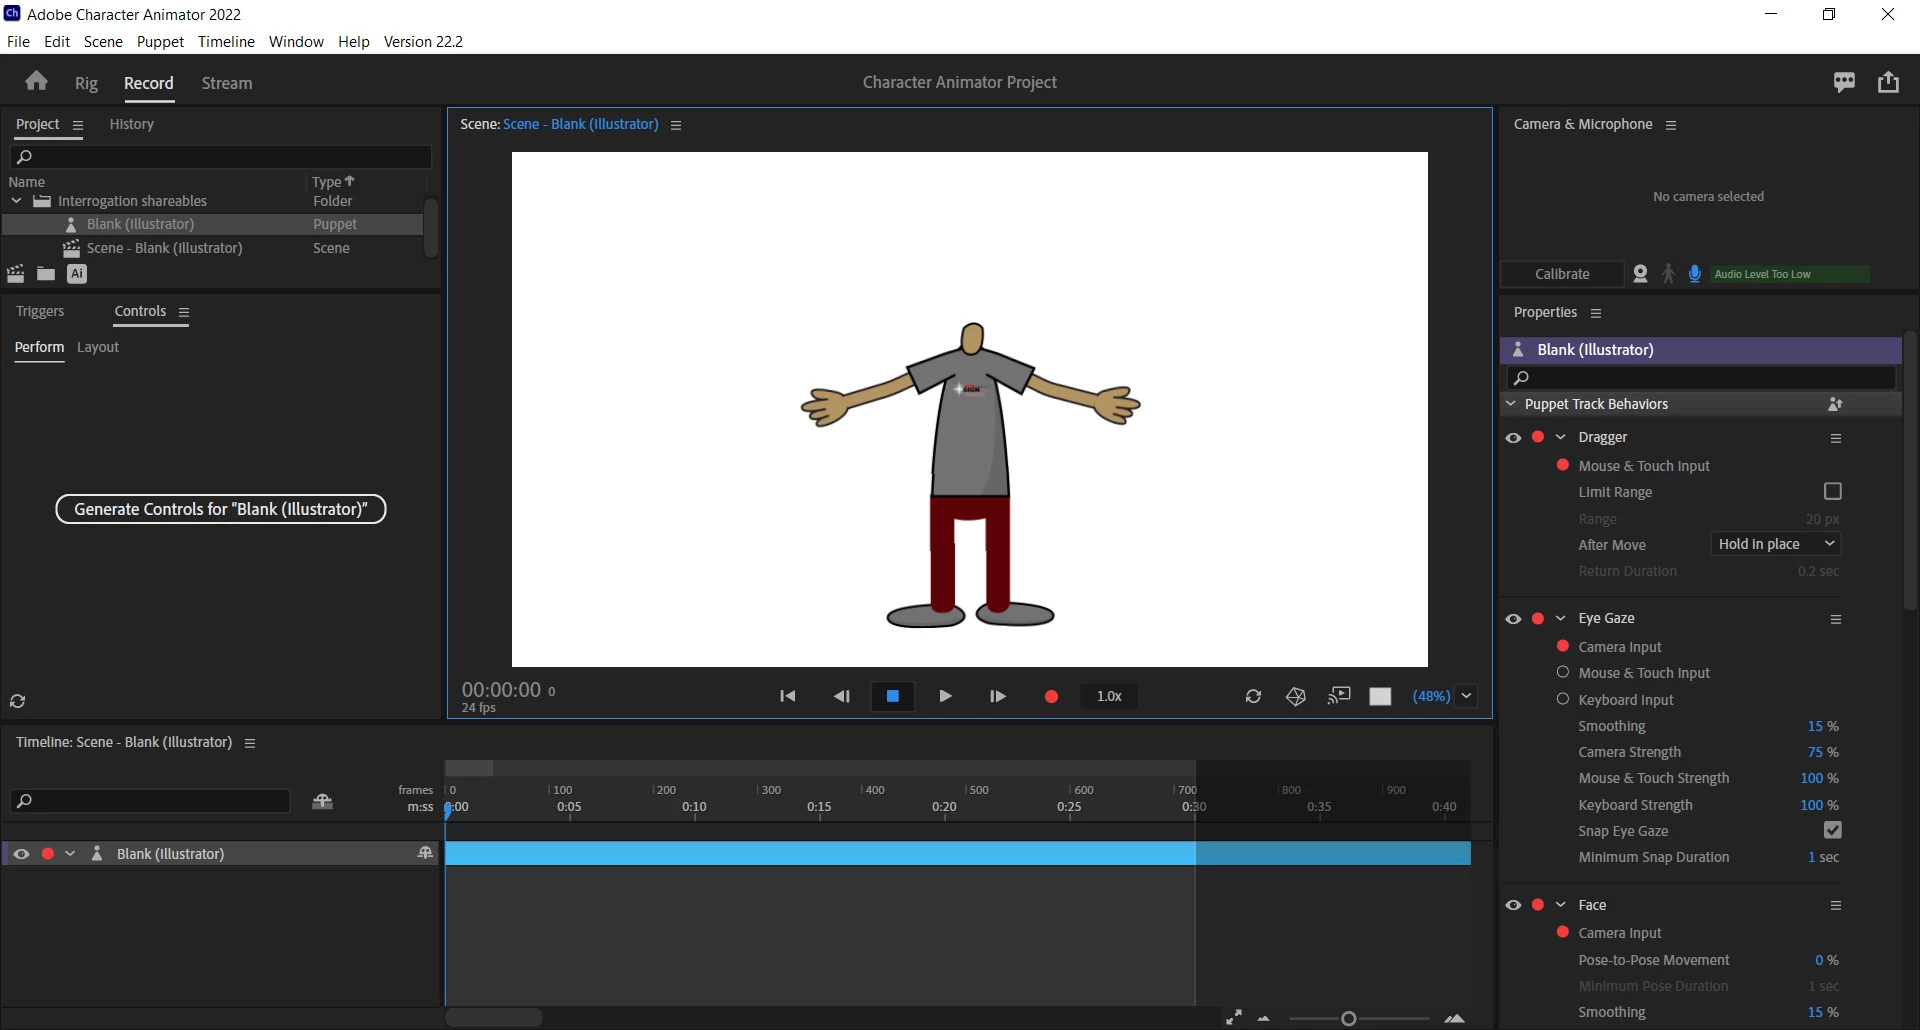
Task: Fit timeline to panel width icon
Action: [1234, 1018]
